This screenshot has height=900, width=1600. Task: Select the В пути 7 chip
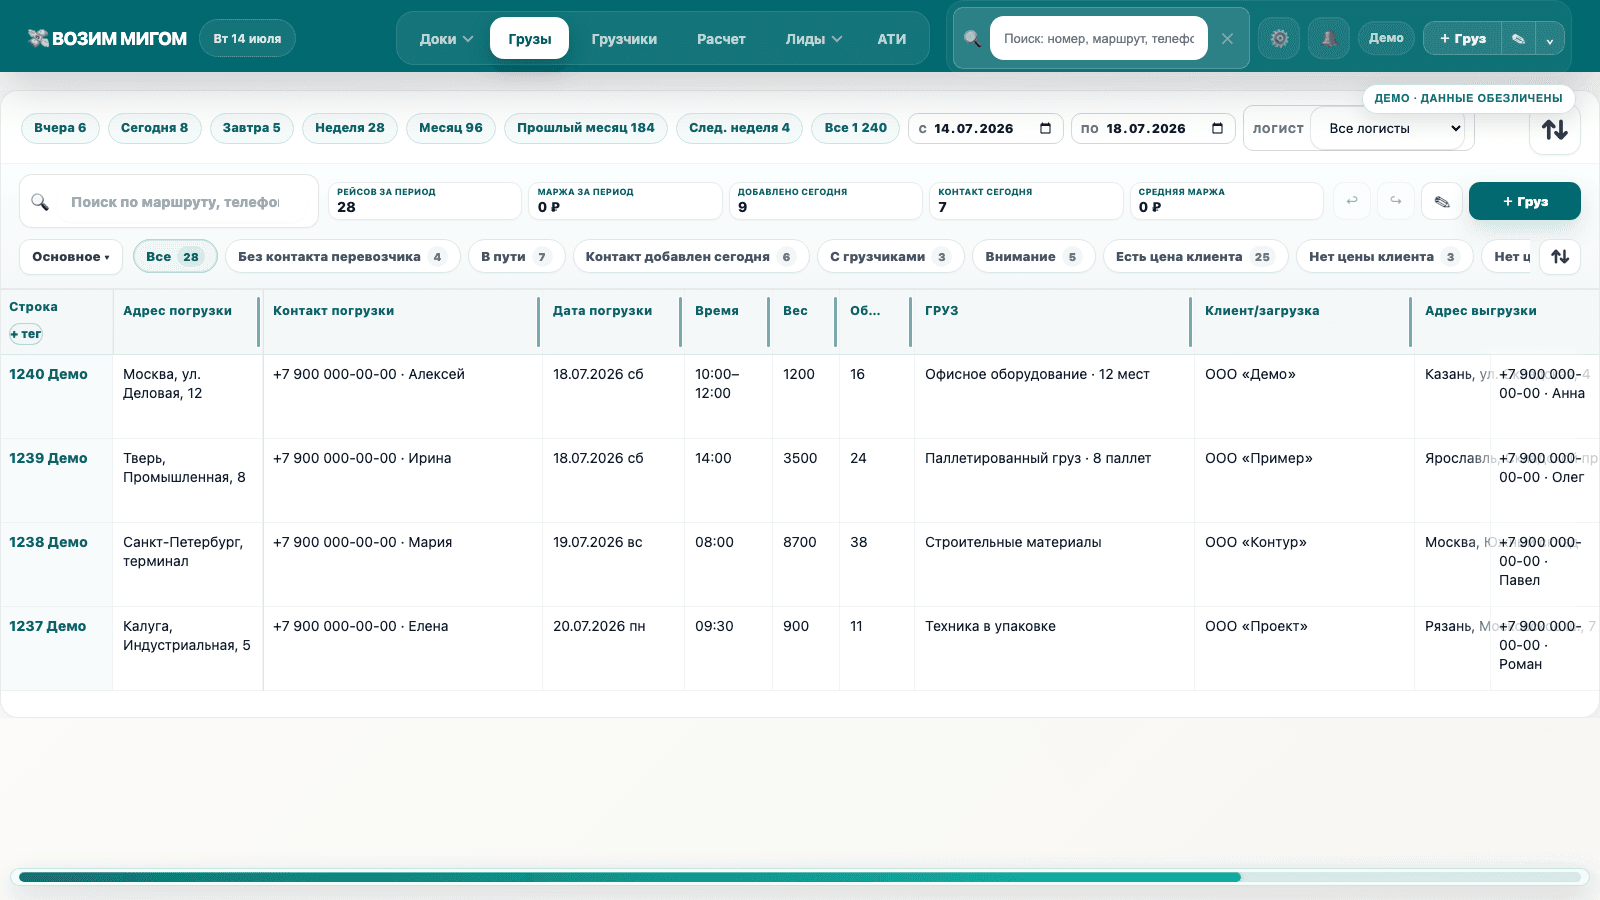click(516, 257)
